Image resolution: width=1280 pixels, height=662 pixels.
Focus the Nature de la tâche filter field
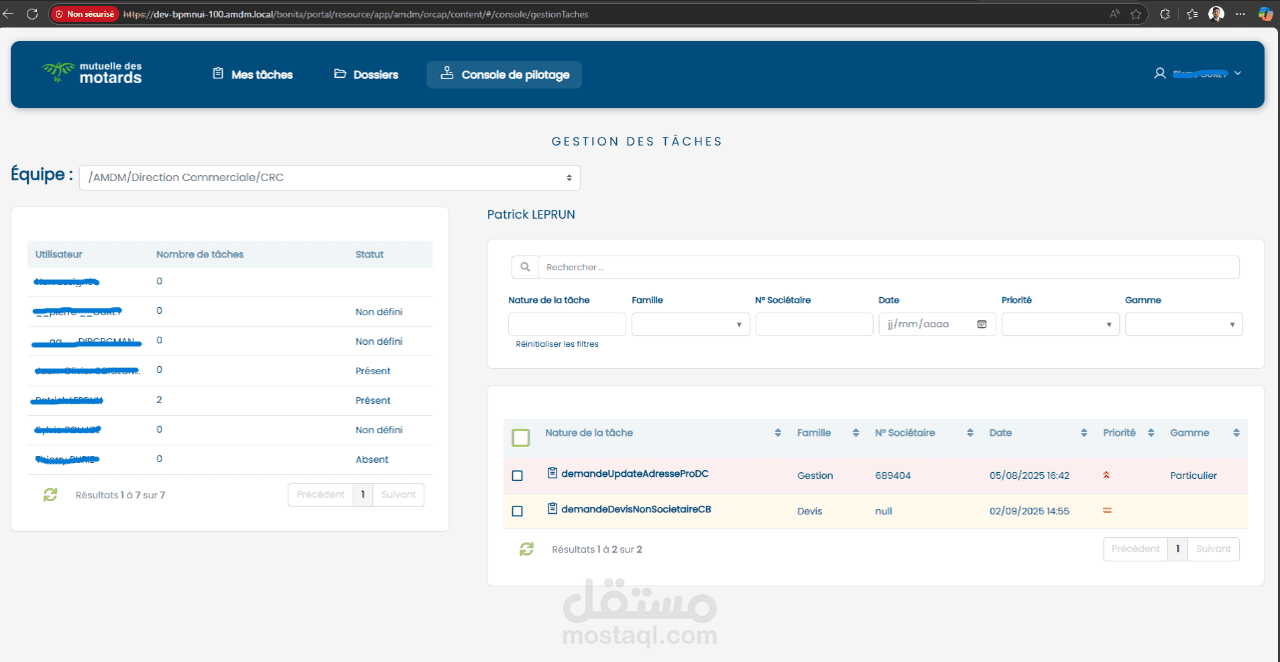[x=567, y=324]
